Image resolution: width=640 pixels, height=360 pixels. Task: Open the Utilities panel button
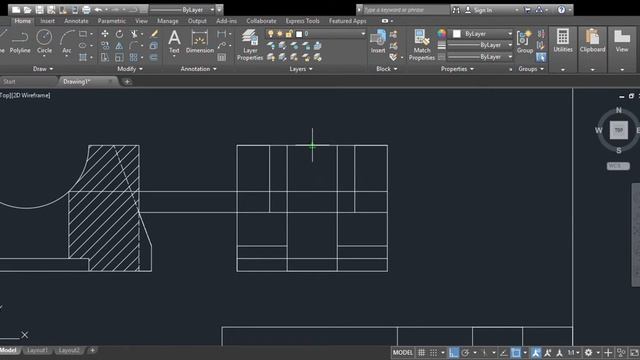[x=563, y=41]
